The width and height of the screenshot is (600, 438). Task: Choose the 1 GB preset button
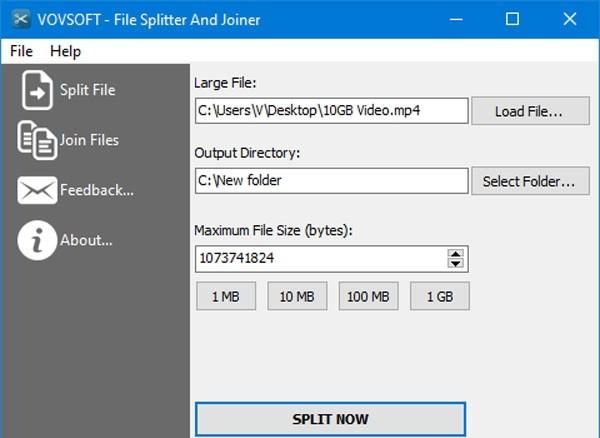pyautogui.click(x=440, y=296)
